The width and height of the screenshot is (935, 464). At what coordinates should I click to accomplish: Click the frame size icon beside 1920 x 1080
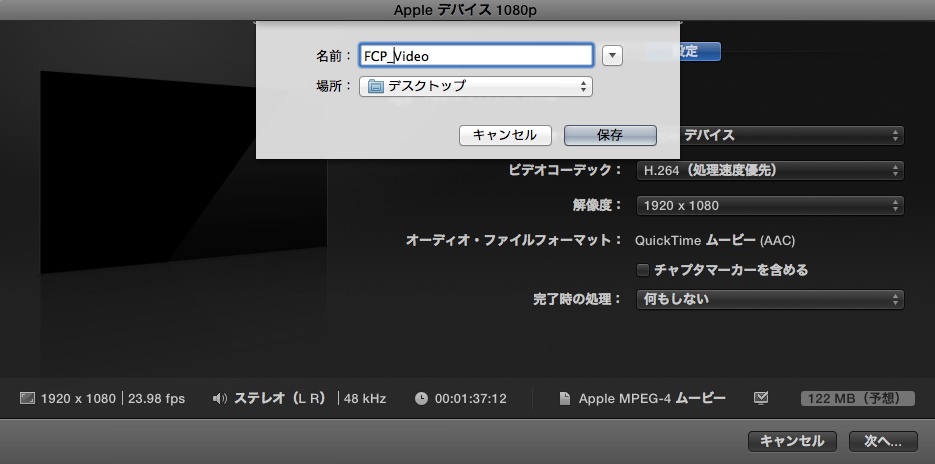[x=27, y=398]
